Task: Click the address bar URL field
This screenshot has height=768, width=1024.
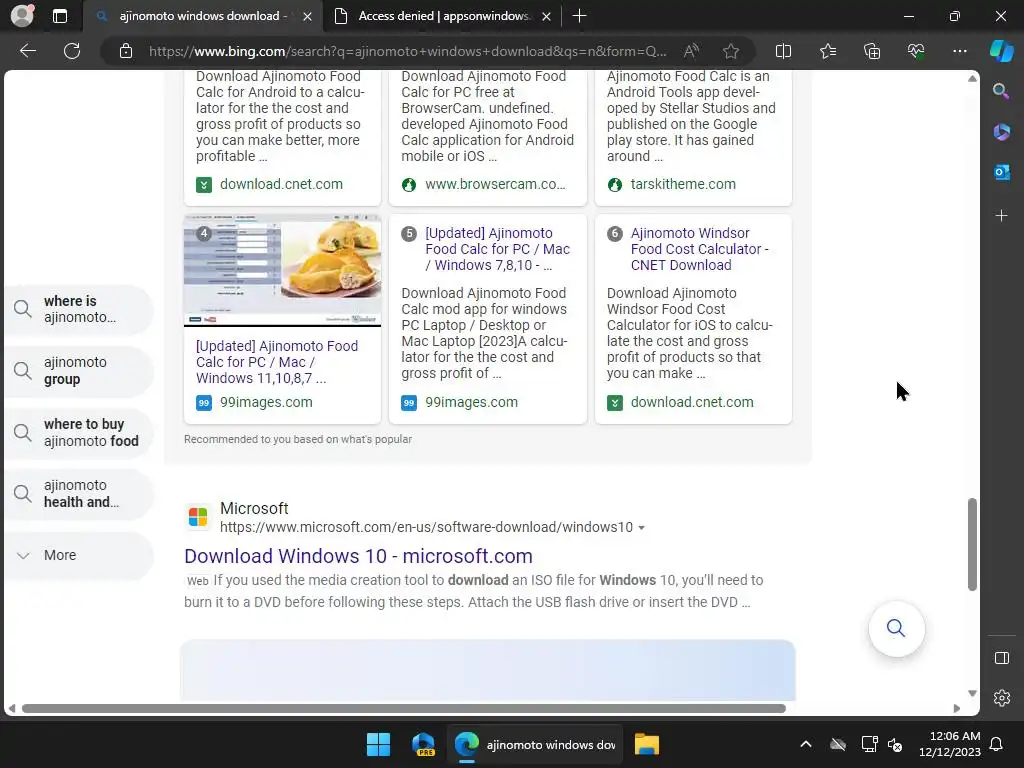Action: [x=407, y=51]
